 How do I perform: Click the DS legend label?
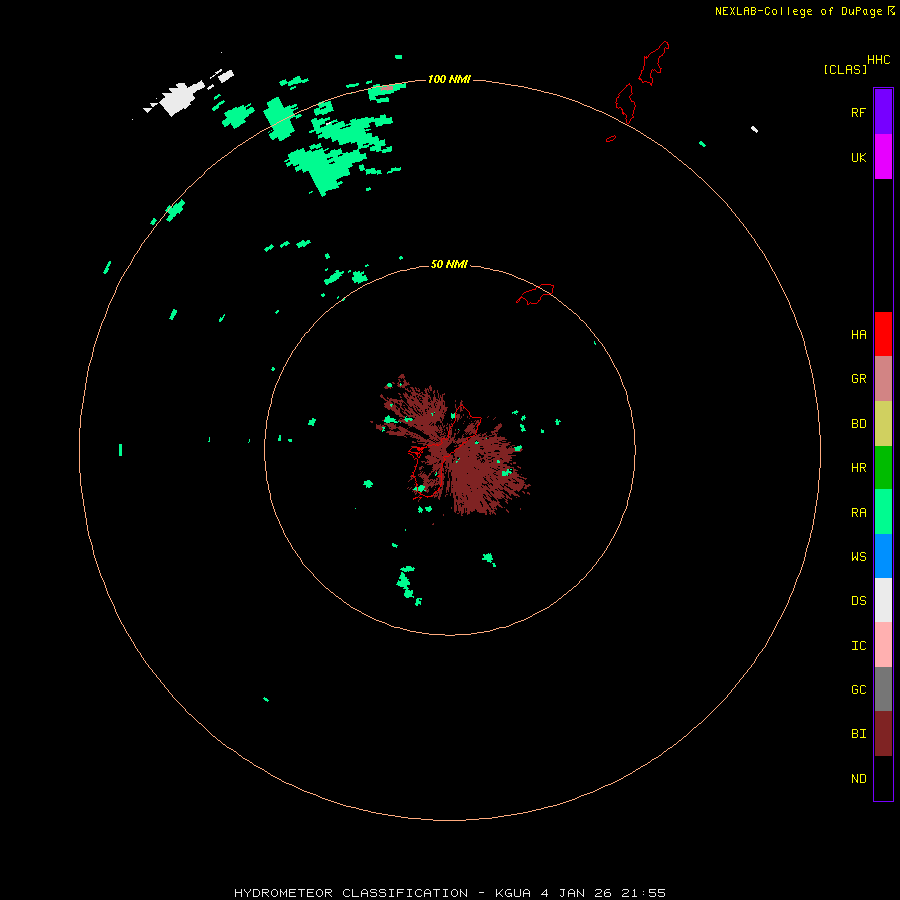(x=858, y=600)
